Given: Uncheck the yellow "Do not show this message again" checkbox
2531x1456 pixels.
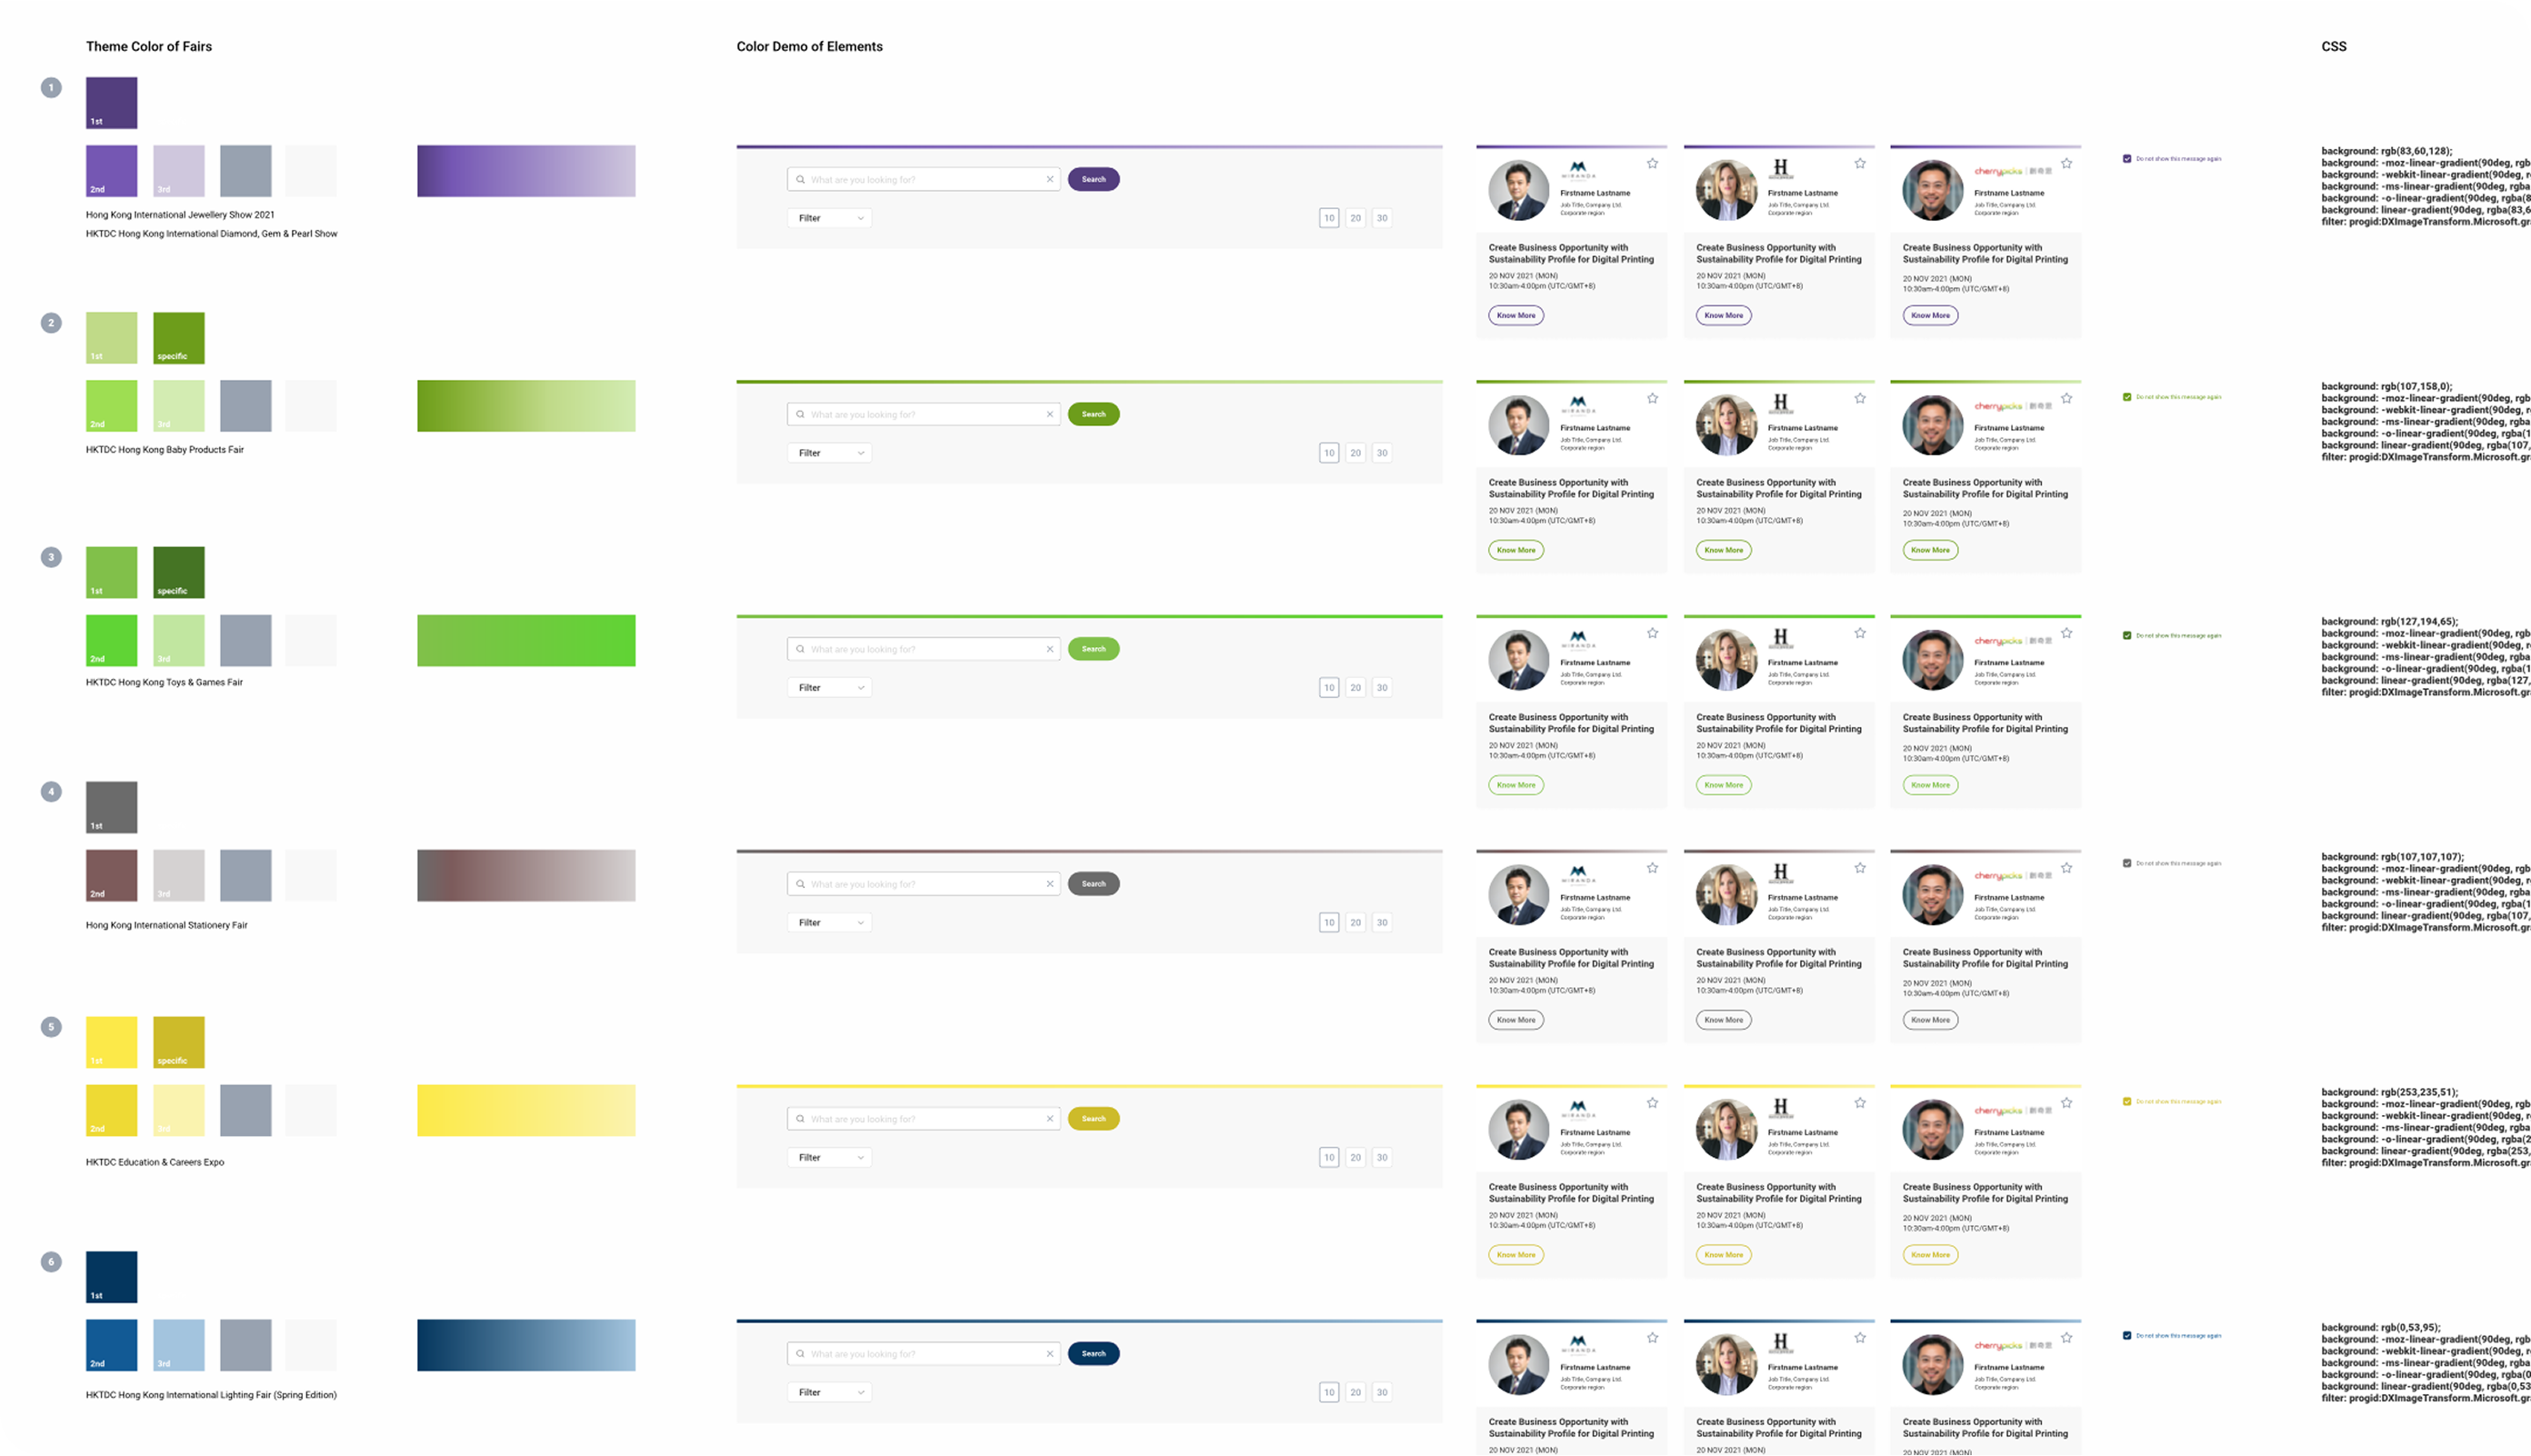Looking at the screenshot, I should click(x=2127, y=1102).
